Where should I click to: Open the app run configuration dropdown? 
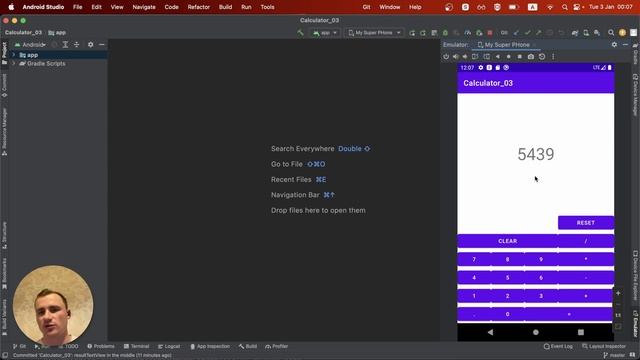[x=325, y=33]
